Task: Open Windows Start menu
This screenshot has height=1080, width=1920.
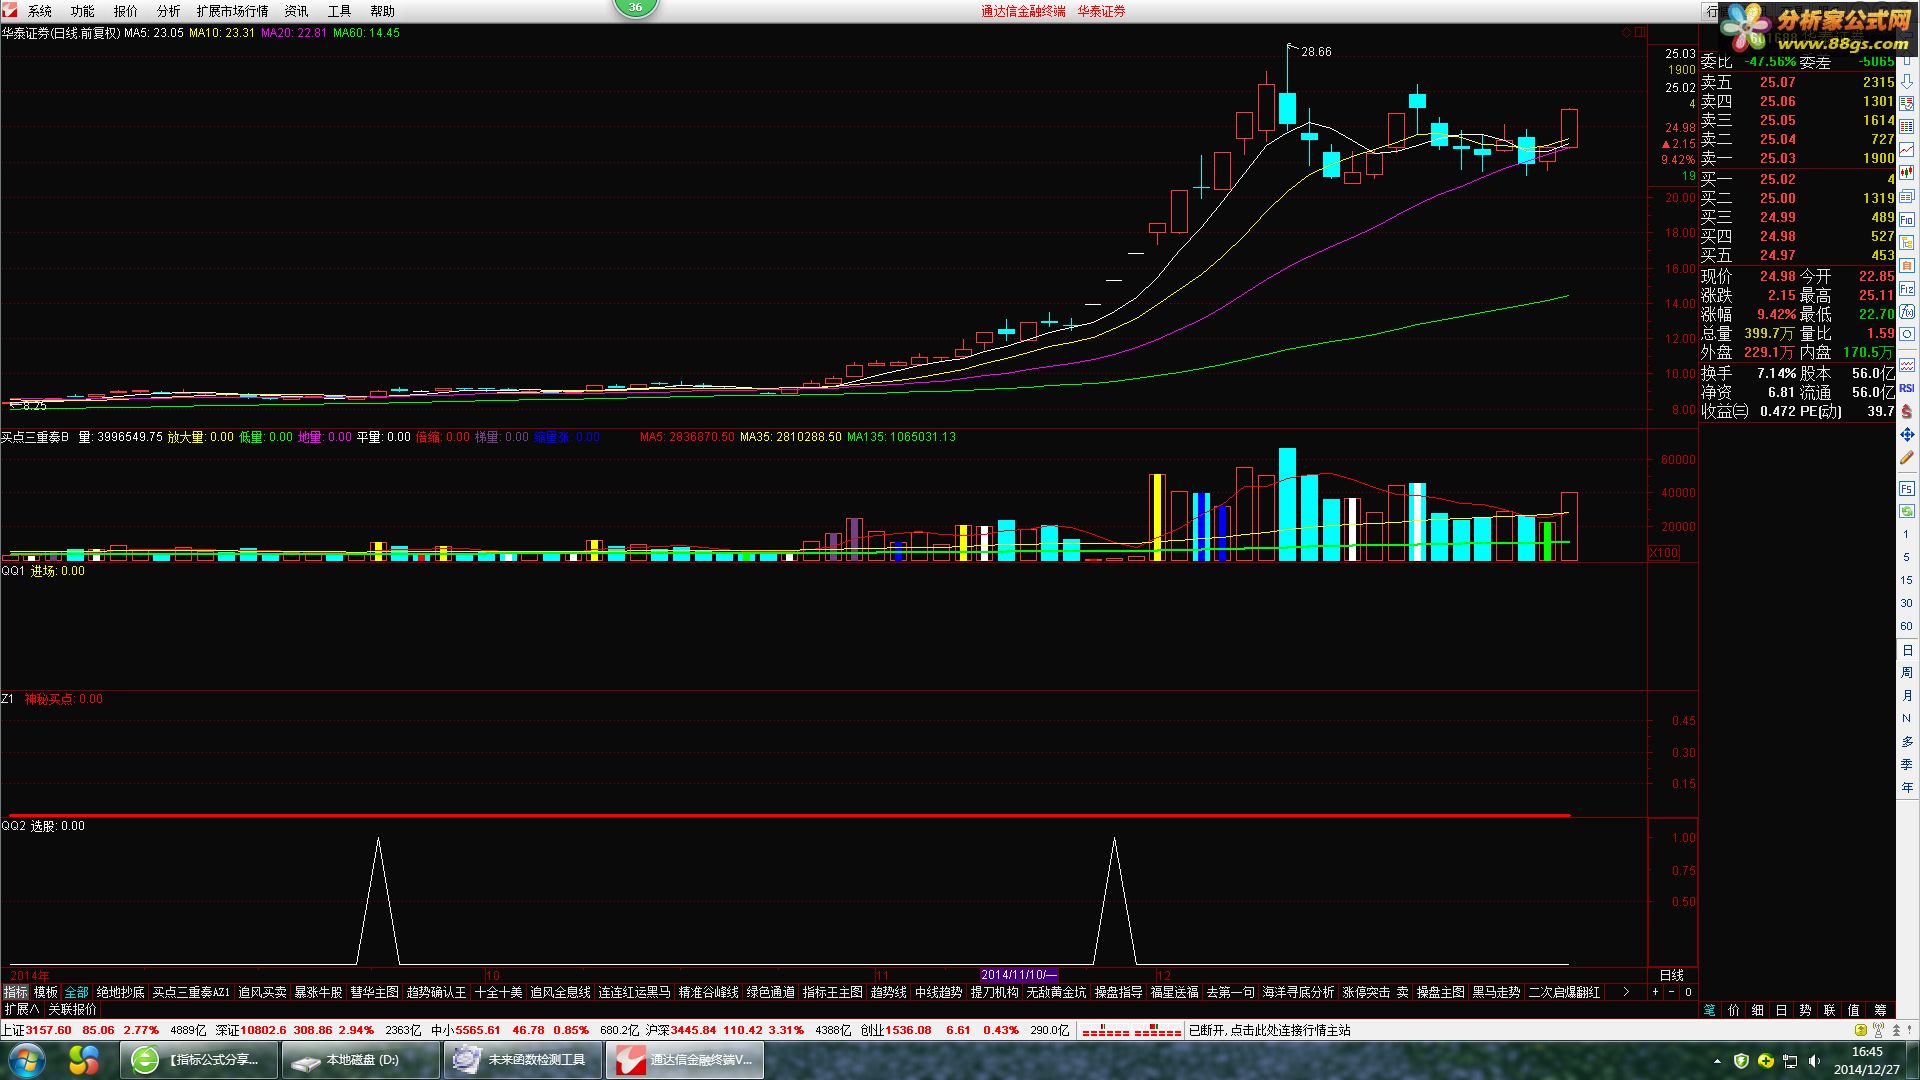Action: pos(26,1060)
